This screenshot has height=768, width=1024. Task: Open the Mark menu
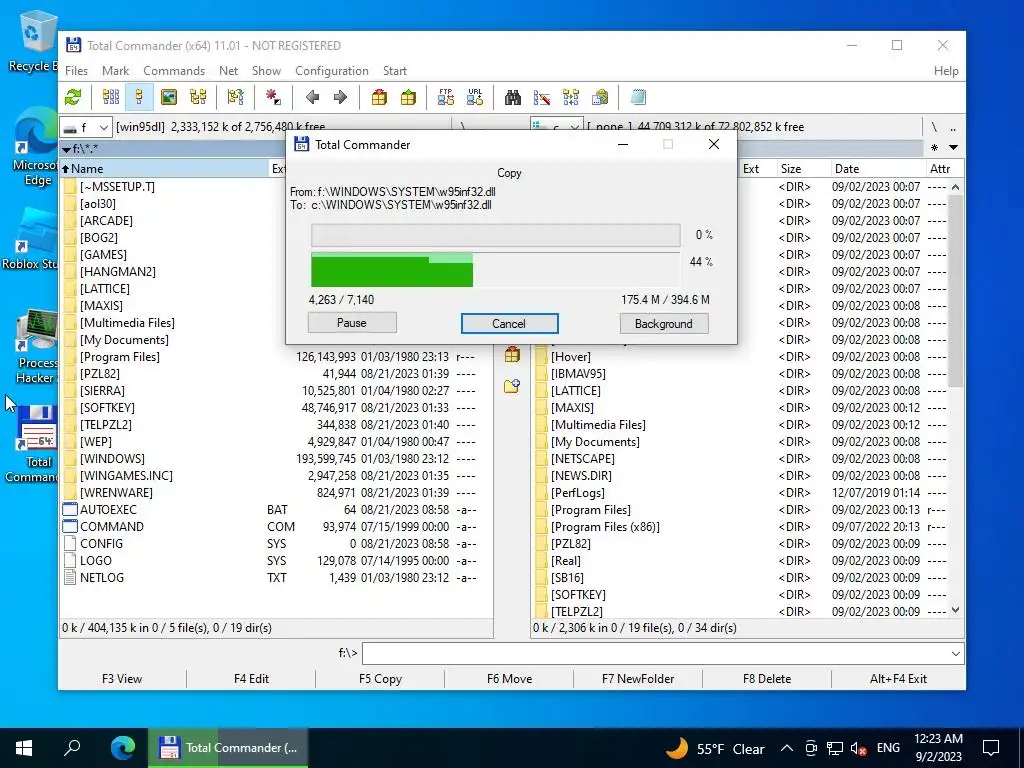point(116,71)
